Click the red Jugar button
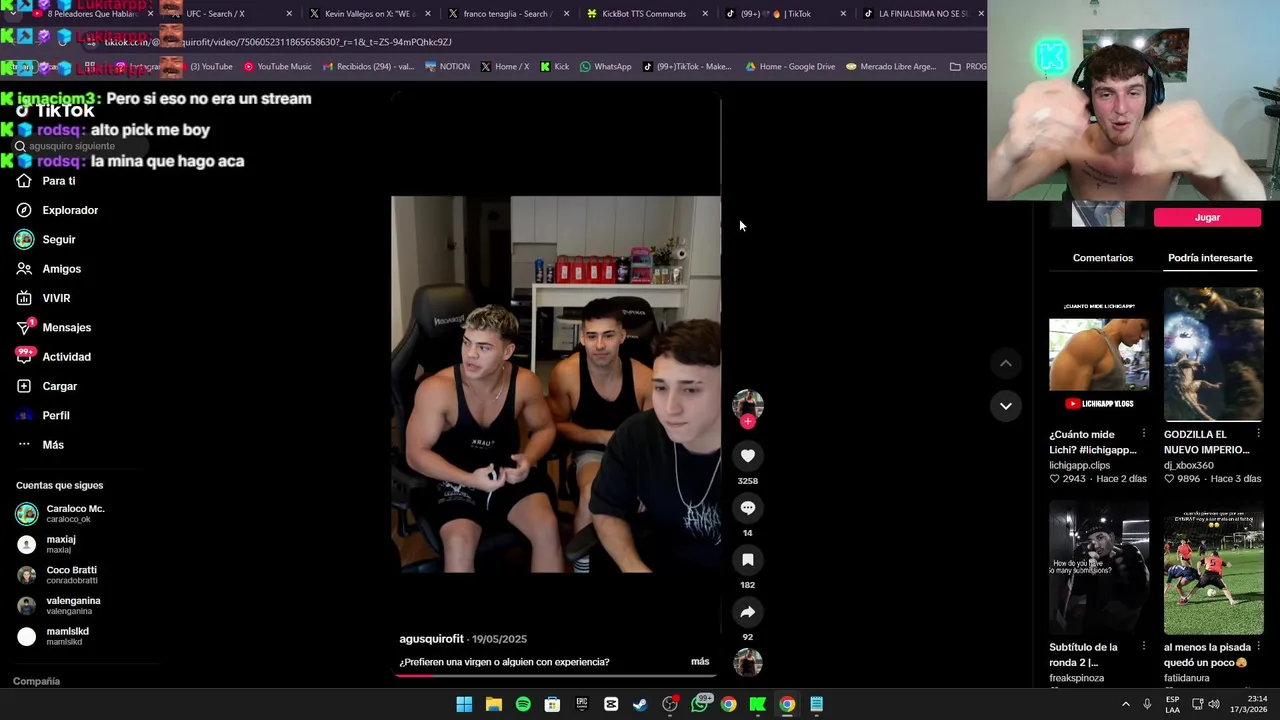This screenshot has height=720, width=1280. (1207, 217)
